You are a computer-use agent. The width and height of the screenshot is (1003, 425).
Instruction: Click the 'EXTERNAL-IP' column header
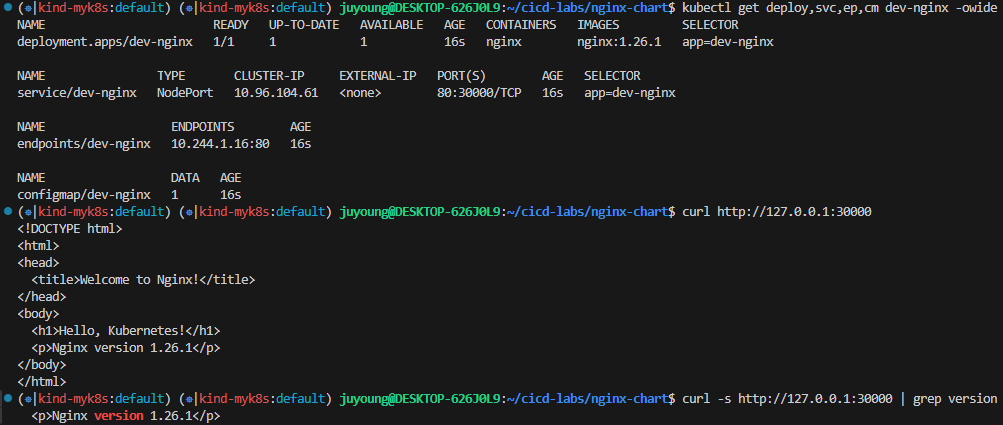377,76
